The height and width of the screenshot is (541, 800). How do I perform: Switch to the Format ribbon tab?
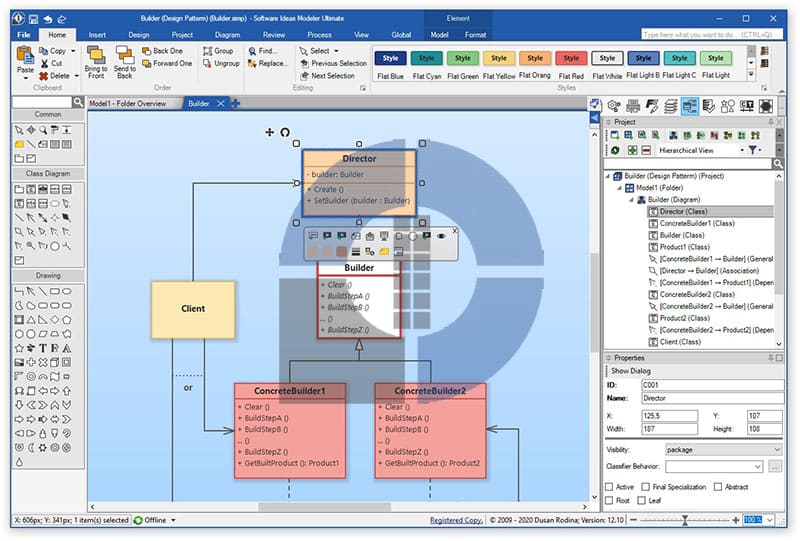click(476, 35)
